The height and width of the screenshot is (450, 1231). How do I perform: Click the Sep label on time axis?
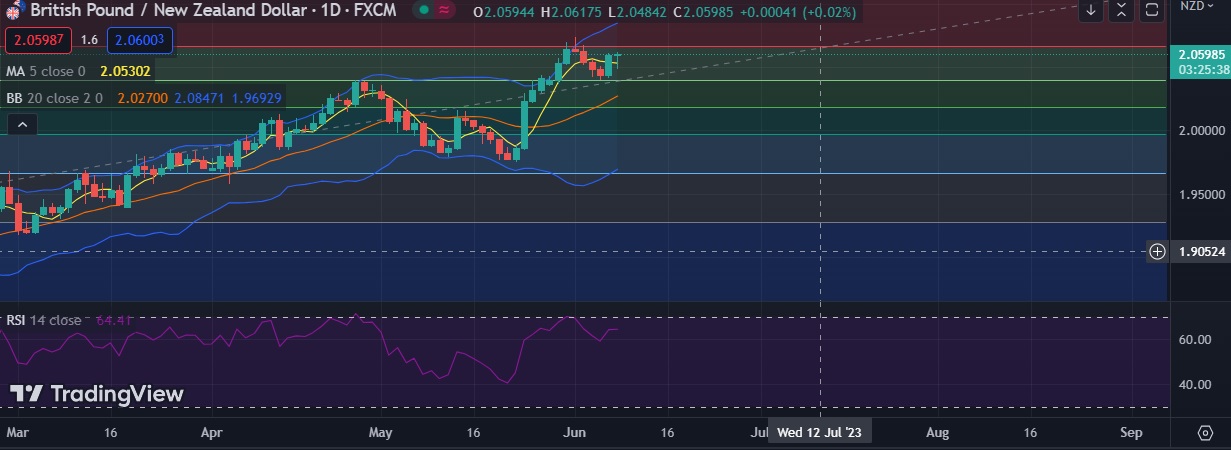click(1131, 433)
